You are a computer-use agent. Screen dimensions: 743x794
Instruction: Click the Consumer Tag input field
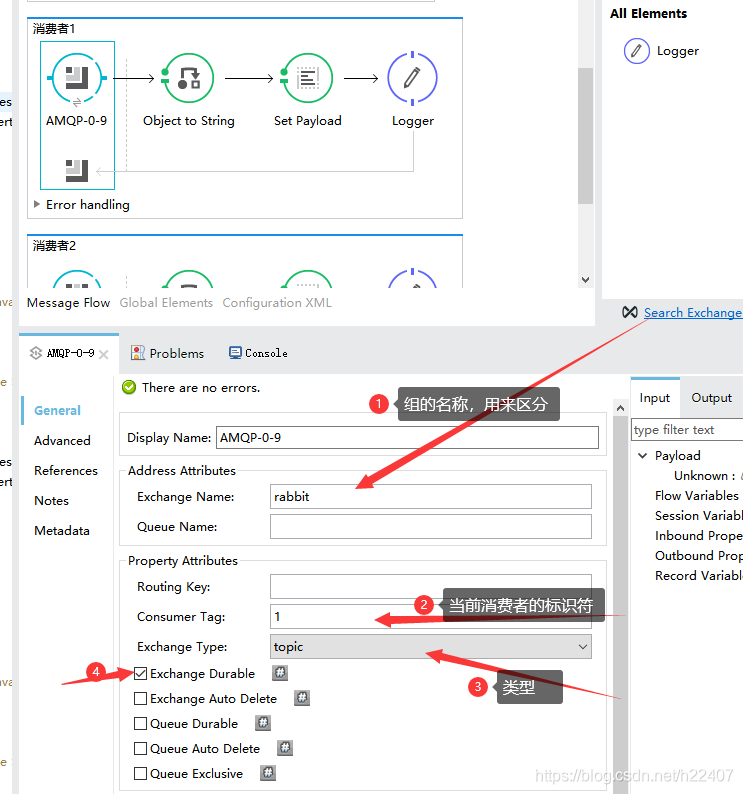[431, 616]
